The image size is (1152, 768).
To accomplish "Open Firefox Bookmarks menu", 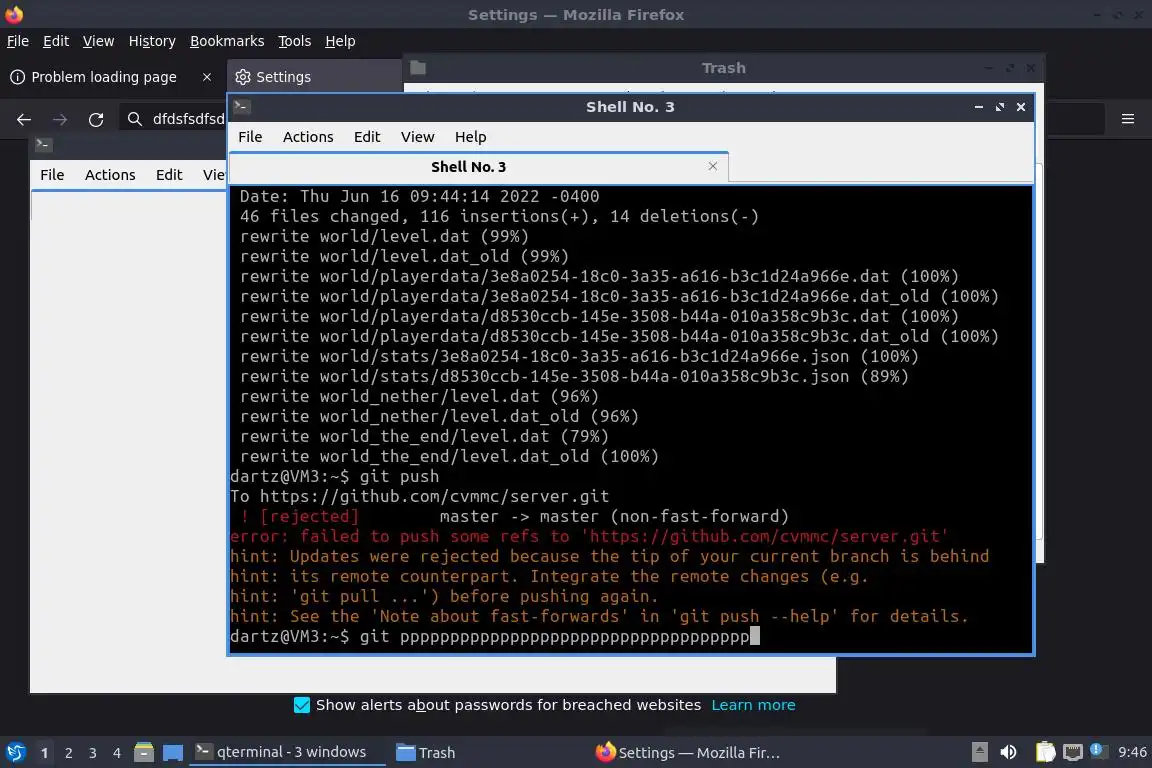I will pos(227,41).
